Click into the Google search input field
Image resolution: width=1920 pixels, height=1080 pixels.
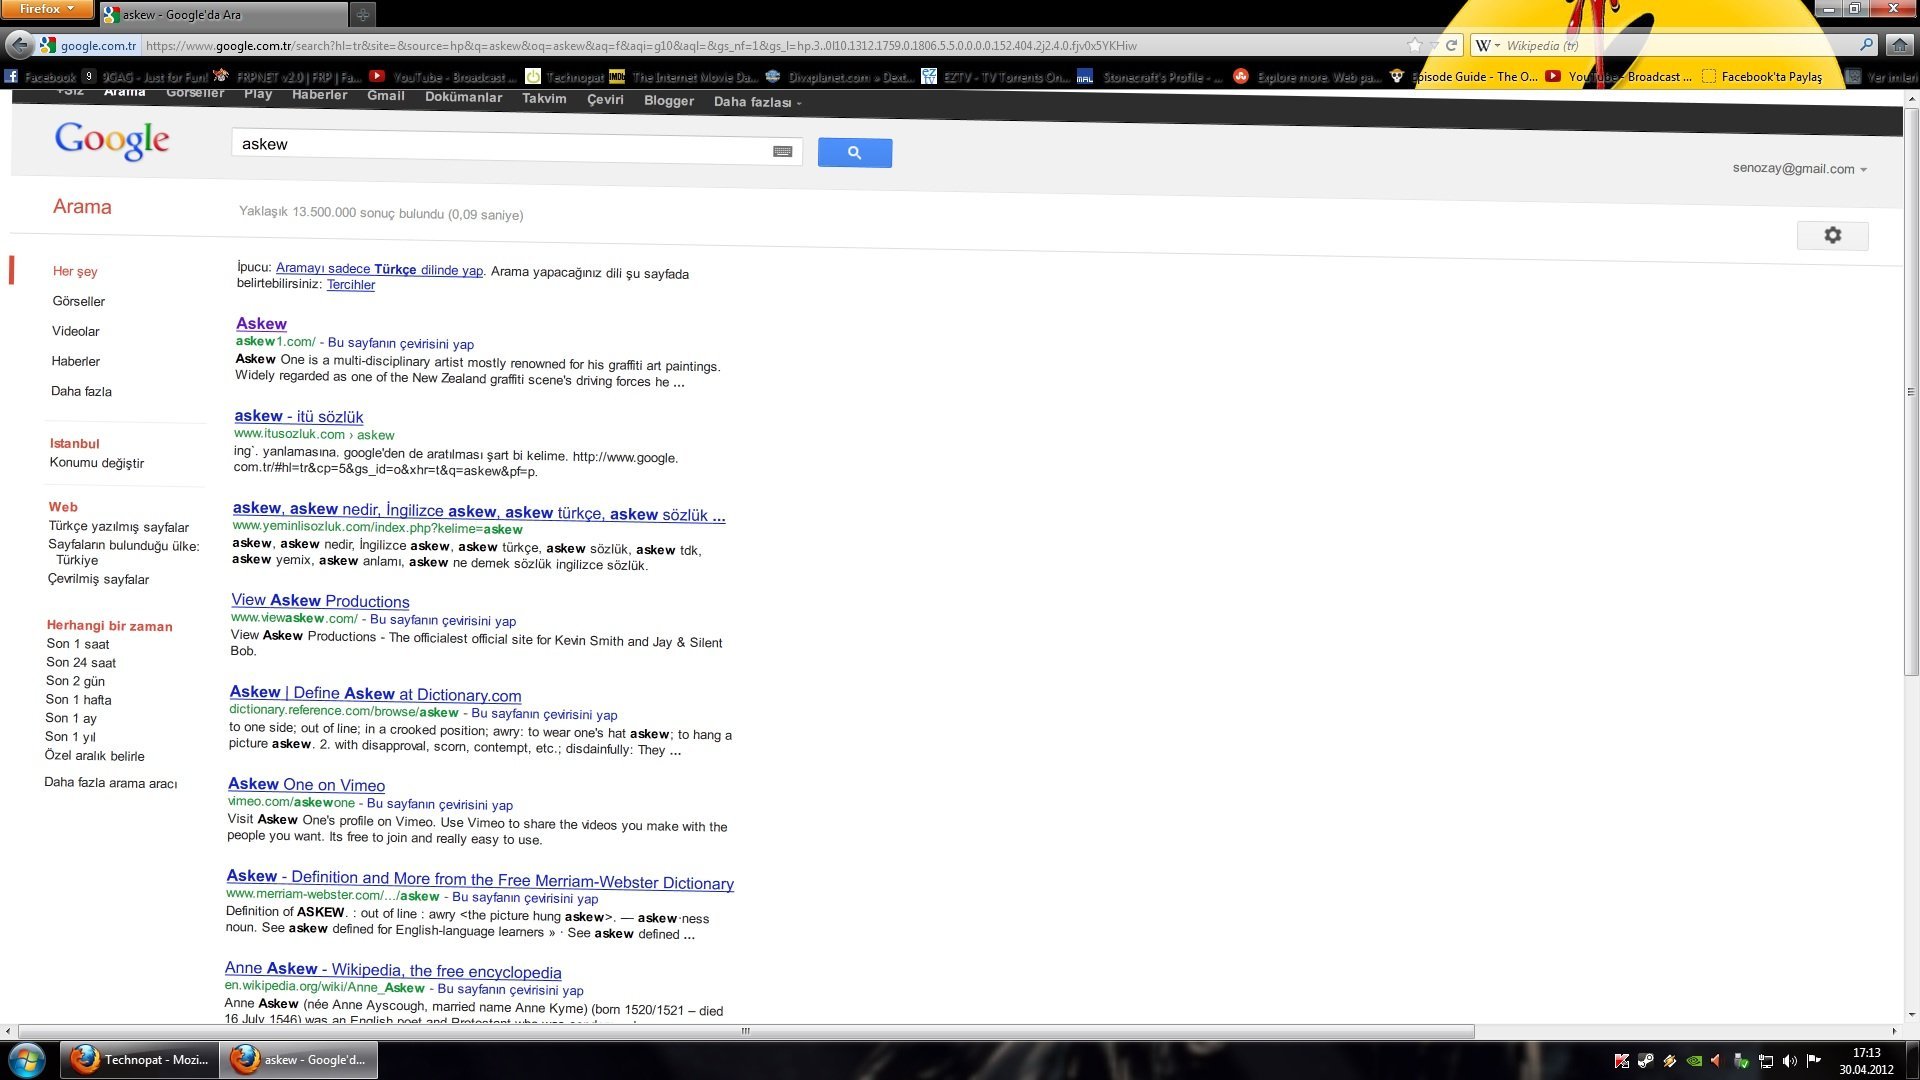click(500, 145)
